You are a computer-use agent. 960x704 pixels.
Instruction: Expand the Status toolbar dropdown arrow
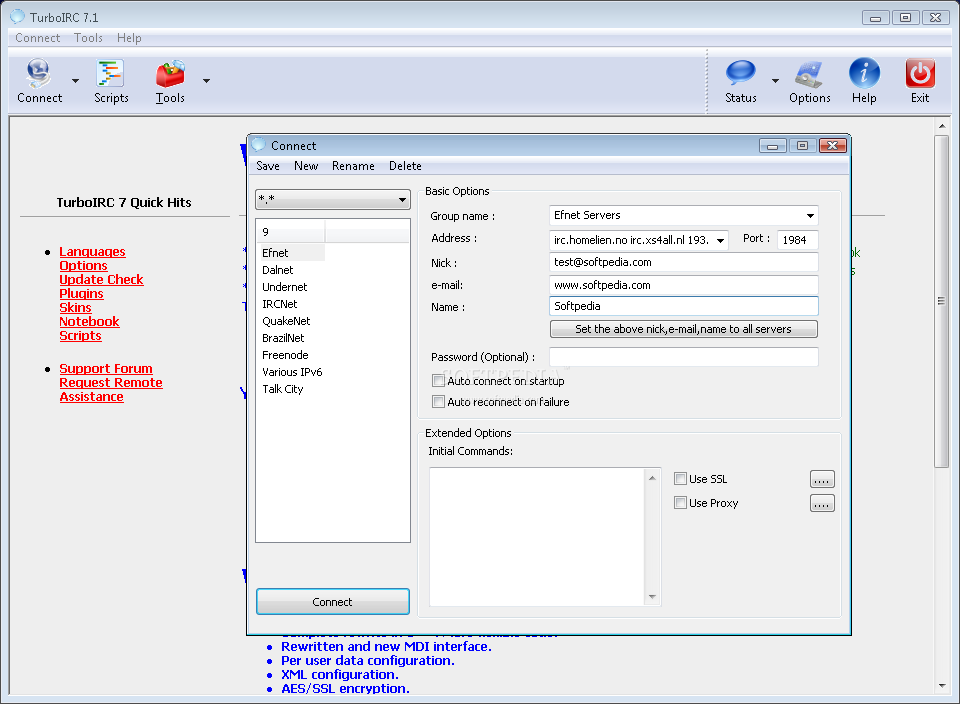coord(775,81)
